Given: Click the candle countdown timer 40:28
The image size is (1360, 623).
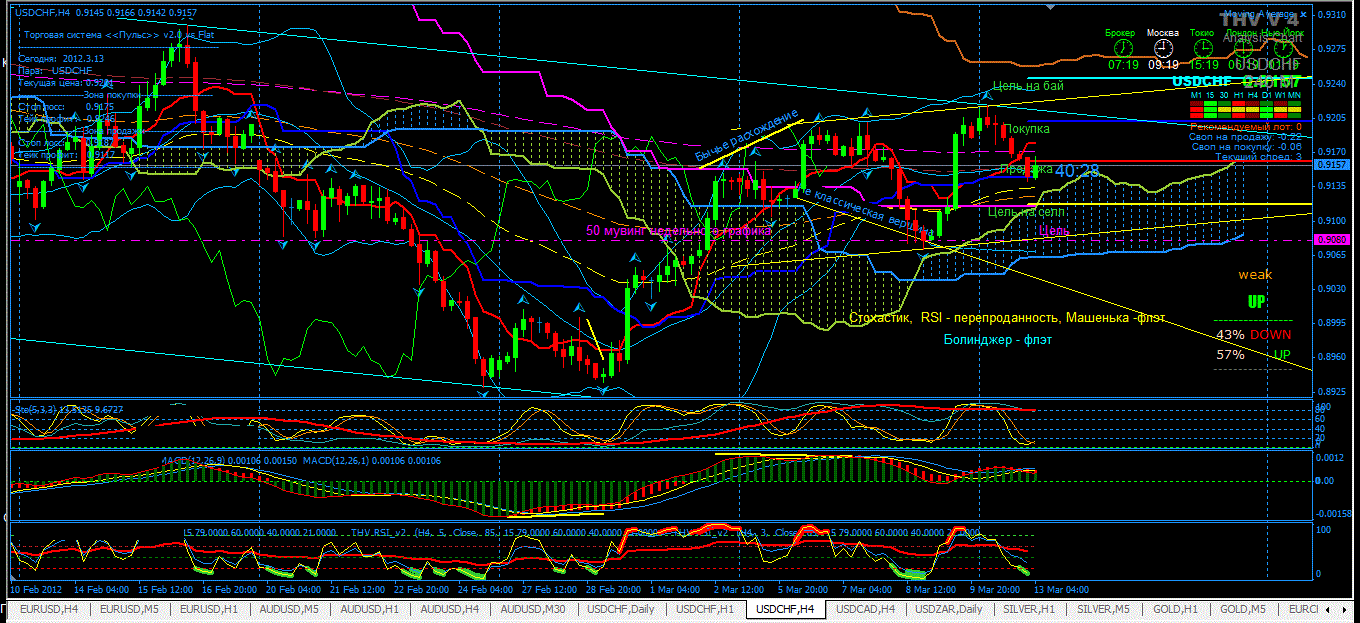Looking at the screenshot, I should coord(1077,171).
